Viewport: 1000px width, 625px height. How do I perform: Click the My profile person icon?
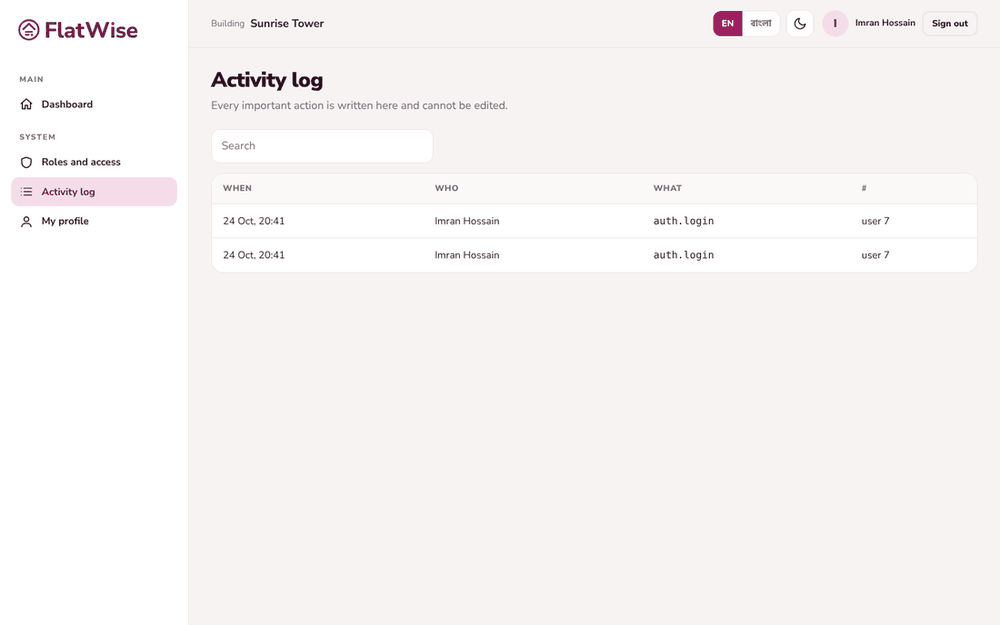[x=26, y=221]
